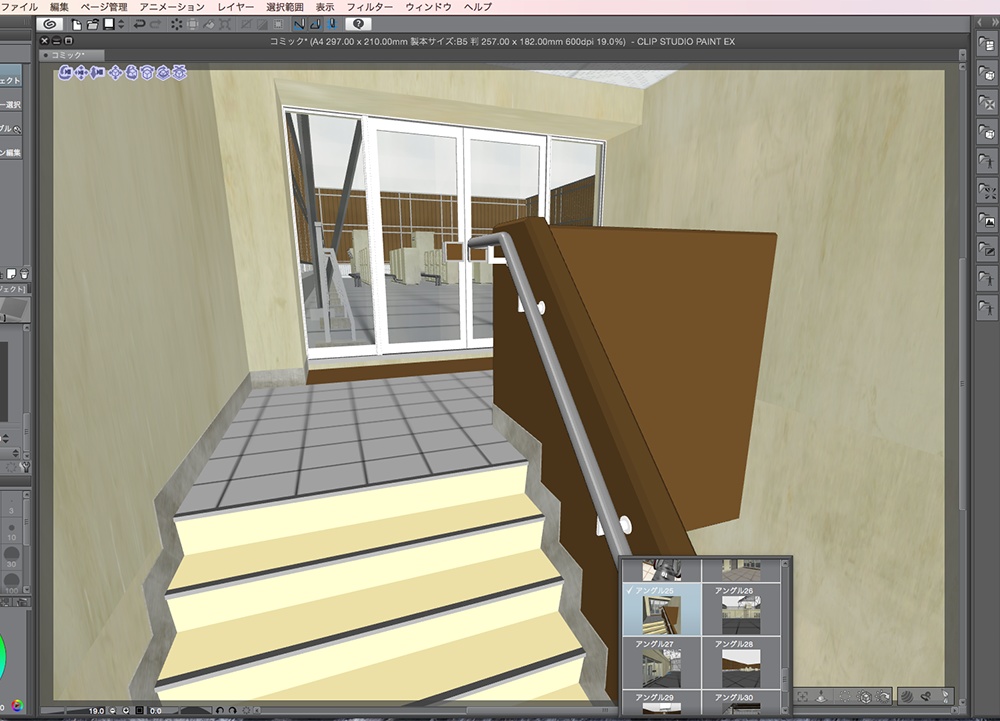The width and height of the screenshot is (1000, 721).
Task: Open the アニメーション menu
Action: pos(172,7)
